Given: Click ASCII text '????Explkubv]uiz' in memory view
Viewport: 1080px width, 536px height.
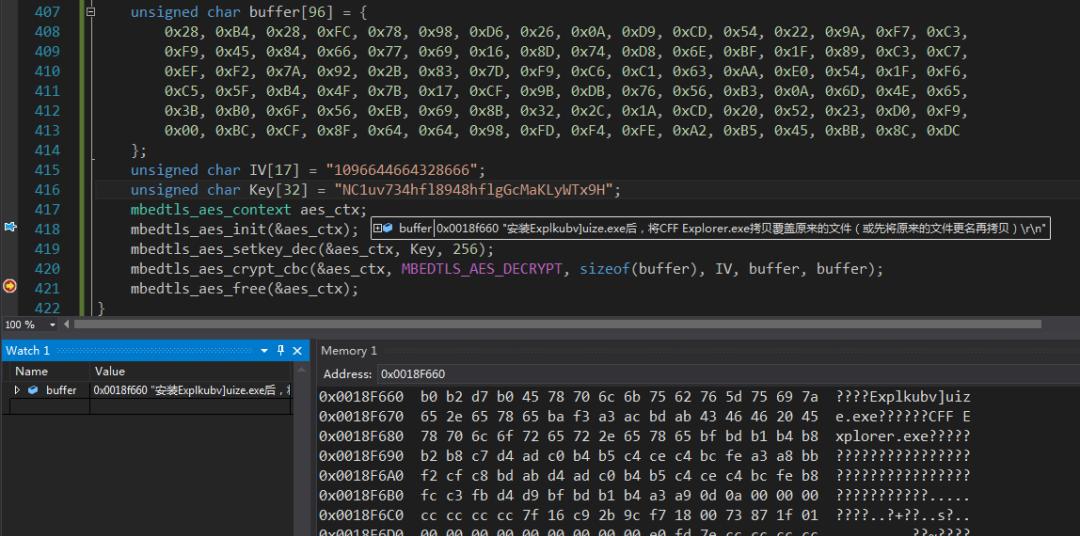Looking at the screenshot, I should click(x=903, y=397).
